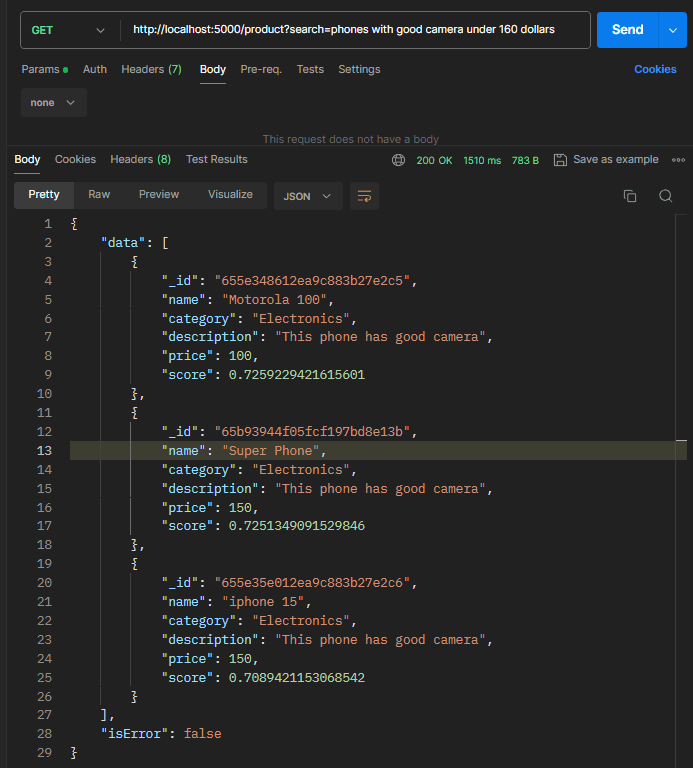Click the save icon beside Save as example

[x=560, y=160]
